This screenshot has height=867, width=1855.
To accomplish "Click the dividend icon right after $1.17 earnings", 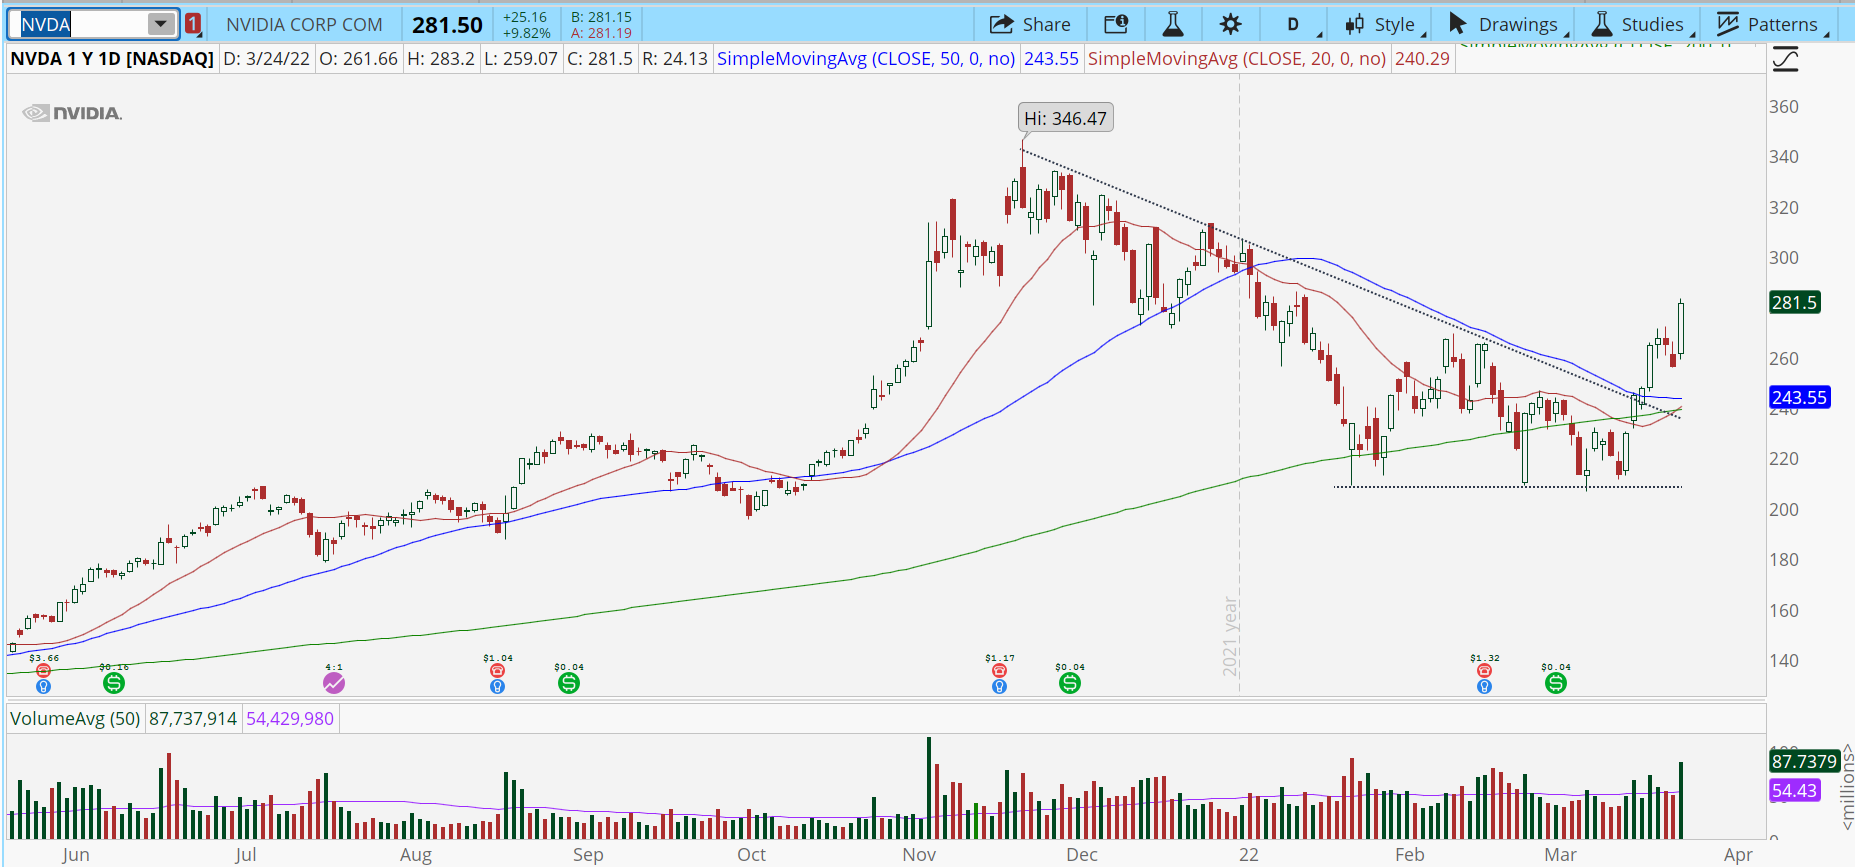I will click(x=1070, y=683).
